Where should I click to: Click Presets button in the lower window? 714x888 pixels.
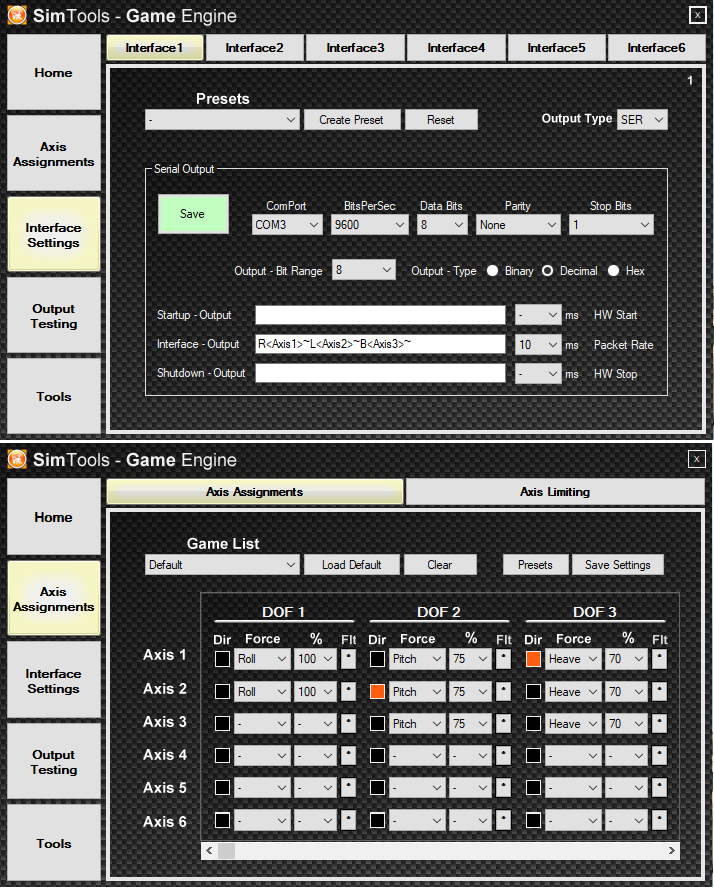pos(535,565)
